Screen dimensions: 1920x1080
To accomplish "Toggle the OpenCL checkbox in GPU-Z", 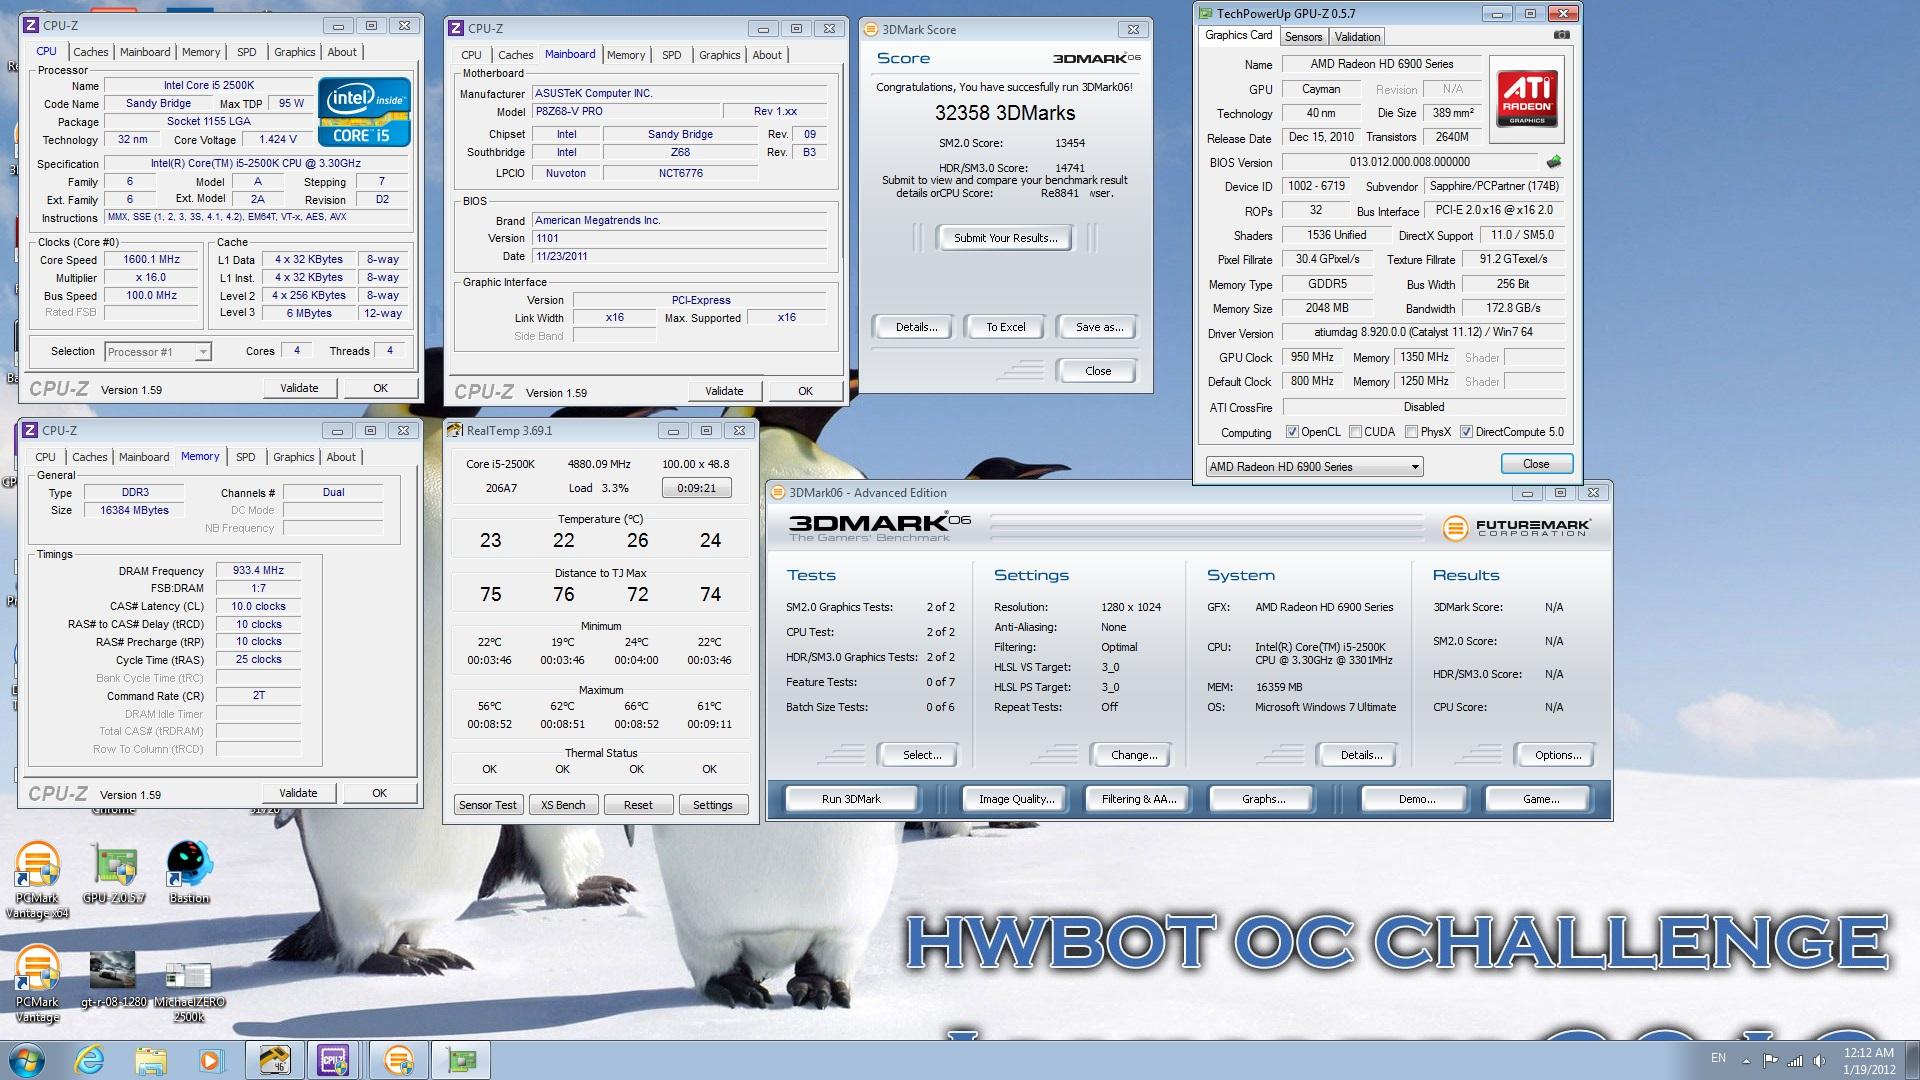I will coord(1292,432).
